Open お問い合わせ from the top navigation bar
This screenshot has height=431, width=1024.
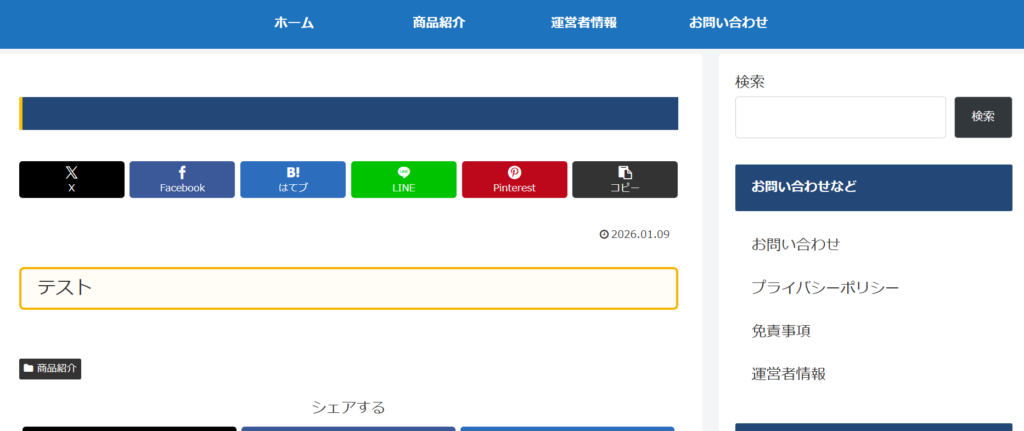[728, 23]
